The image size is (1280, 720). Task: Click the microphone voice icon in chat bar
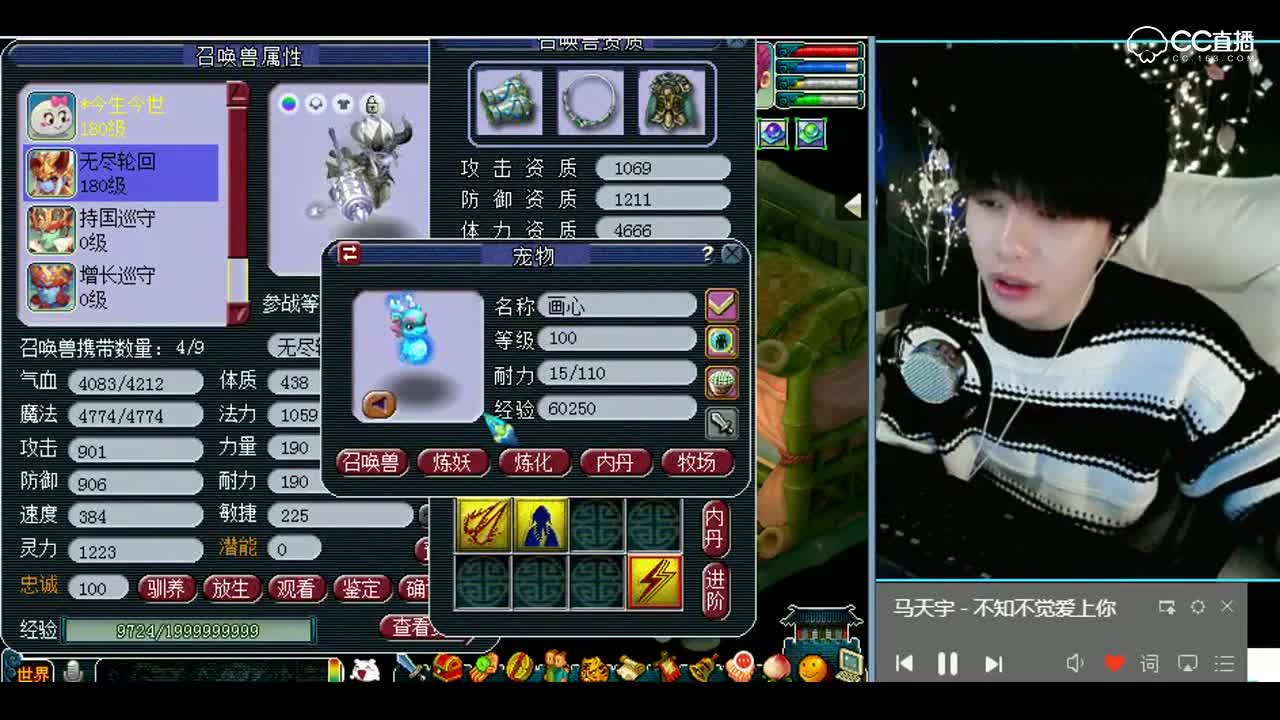73,673
